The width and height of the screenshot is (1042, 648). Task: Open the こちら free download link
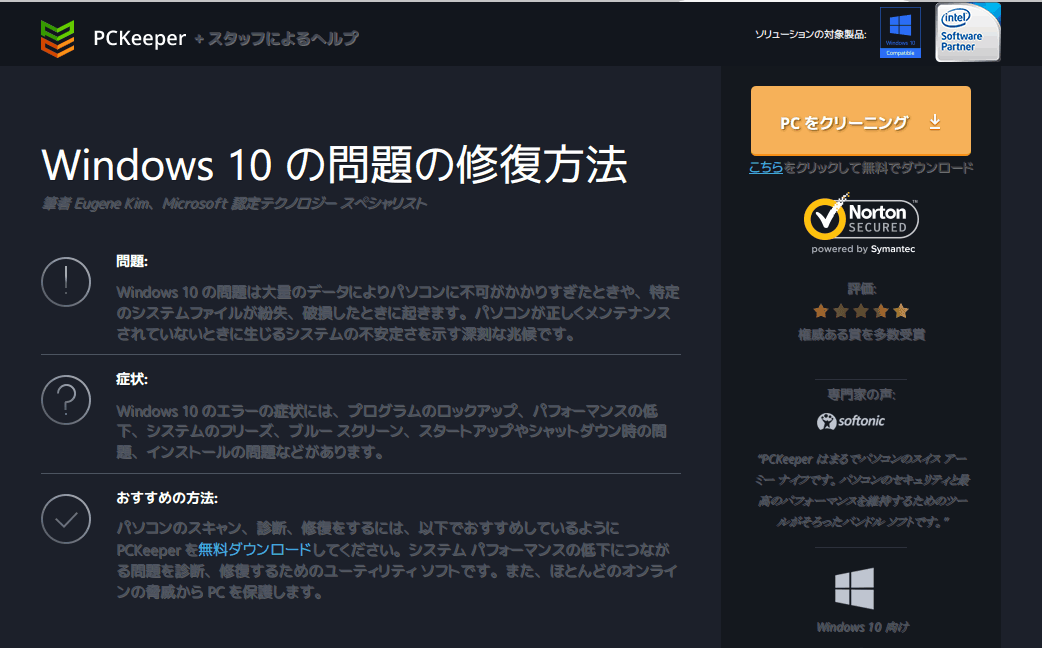(766, 167)
